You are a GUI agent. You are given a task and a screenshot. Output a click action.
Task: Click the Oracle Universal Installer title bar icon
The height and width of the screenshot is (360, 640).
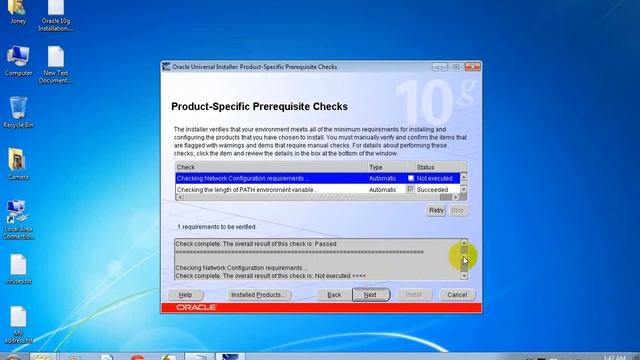[x=166, y=67]
